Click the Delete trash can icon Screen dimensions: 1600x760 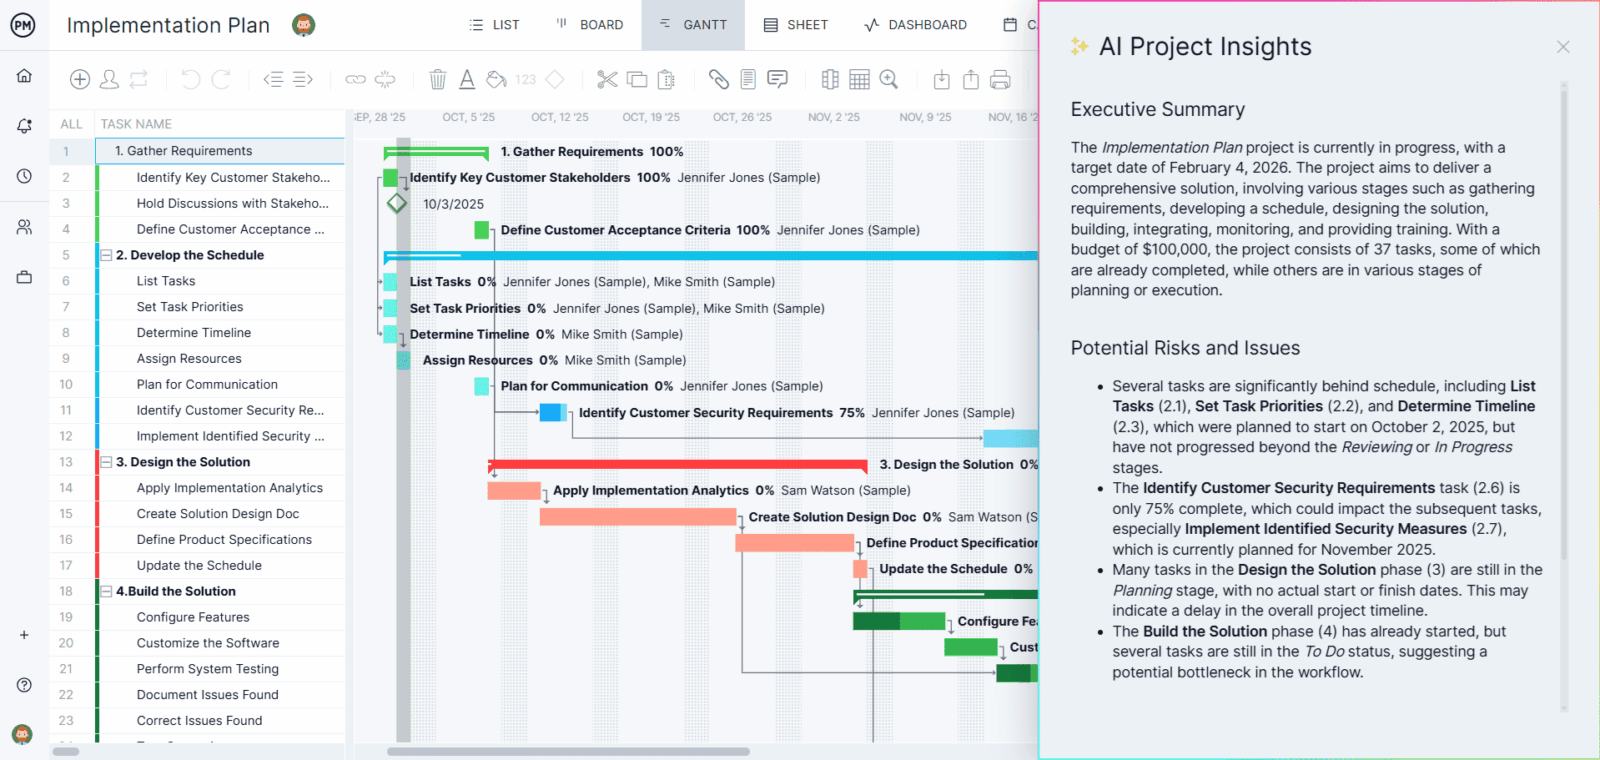pyautogui.click(x=437, y=80)
